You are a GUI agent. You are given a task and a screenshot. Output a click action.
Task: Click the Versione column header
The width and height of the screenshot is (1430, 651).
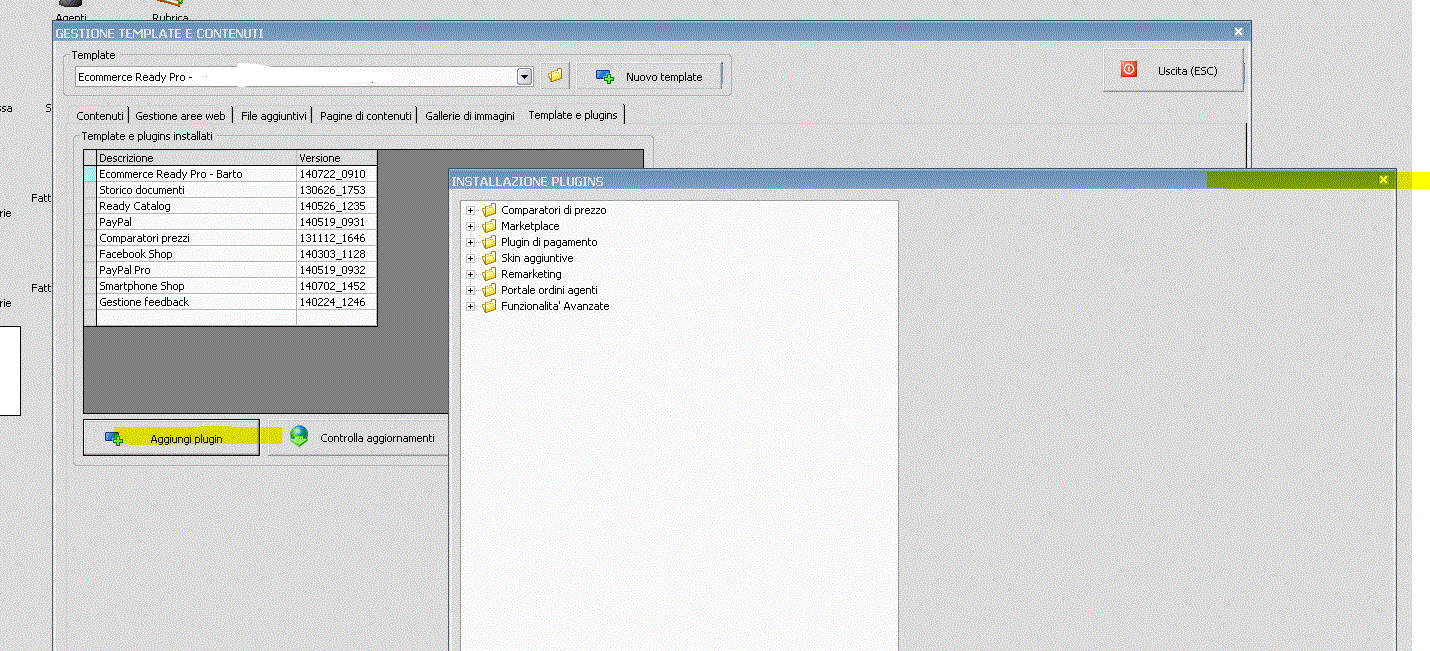337,158
